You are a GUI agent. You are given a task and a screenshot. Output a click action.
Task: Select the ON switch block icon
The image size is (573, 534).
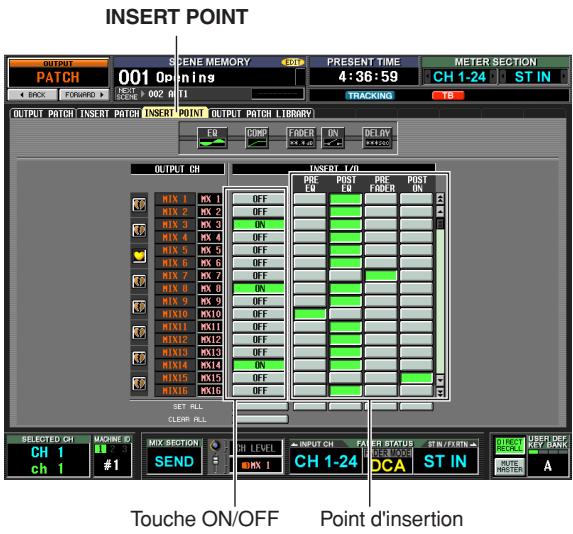click(333, 137)
